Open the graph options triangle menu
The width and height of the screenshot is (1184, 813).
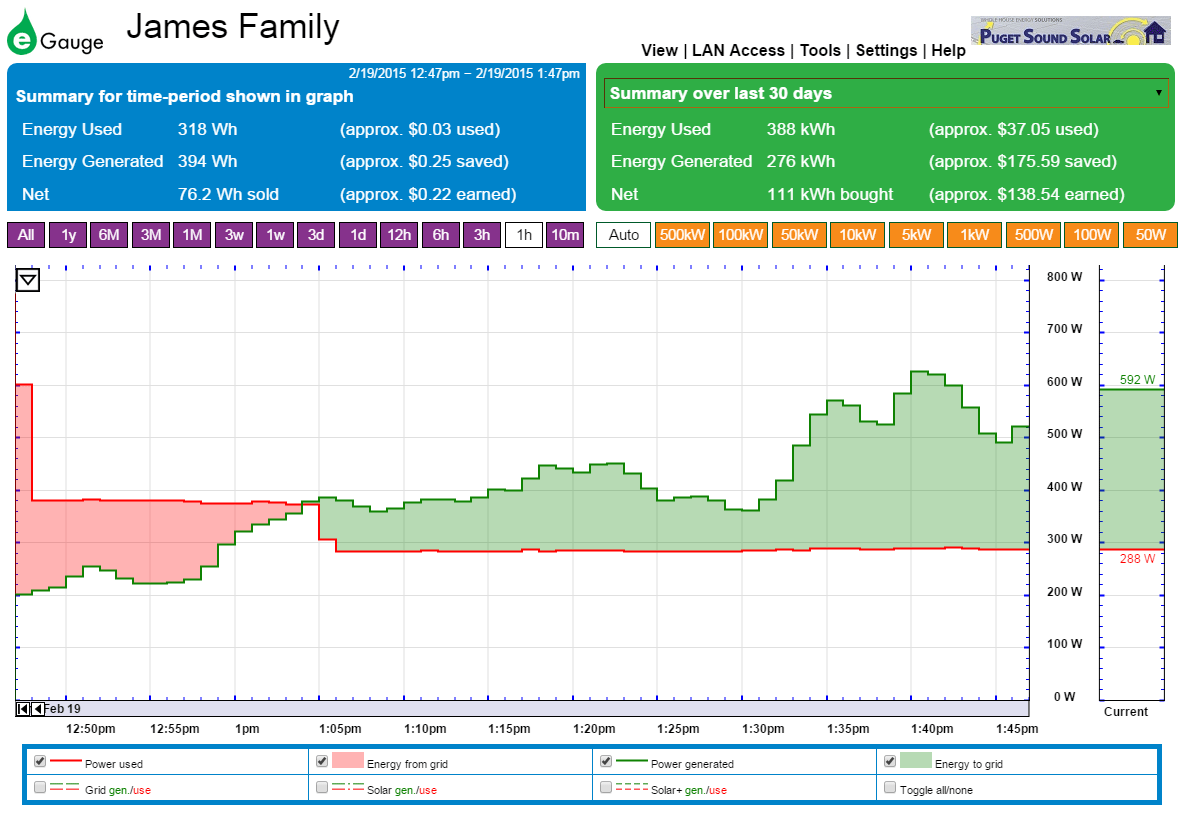point(28,281)
